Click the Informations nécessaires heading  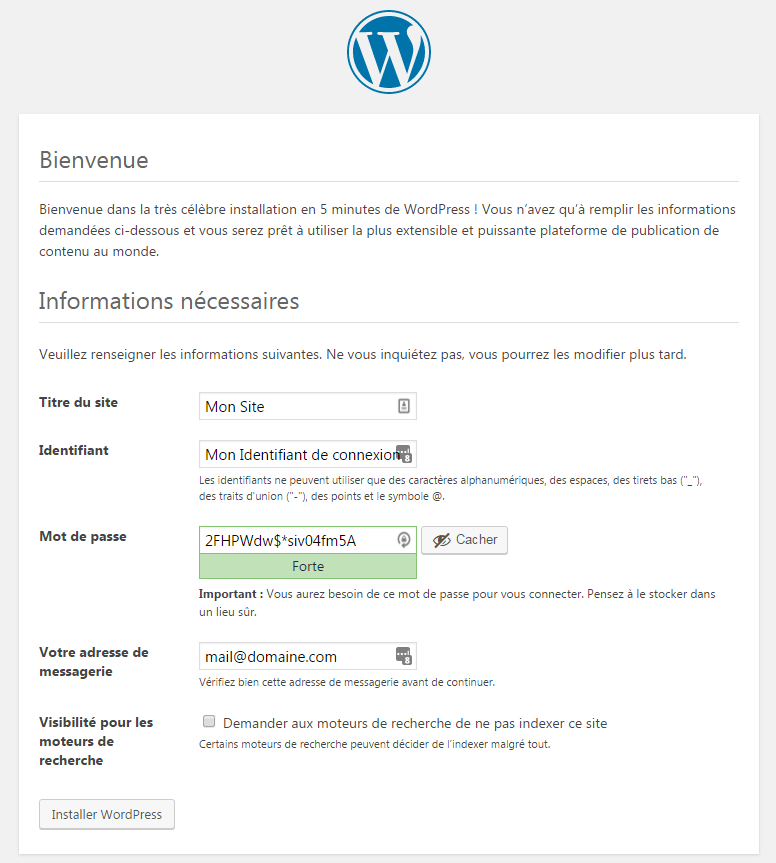point(169,301)
